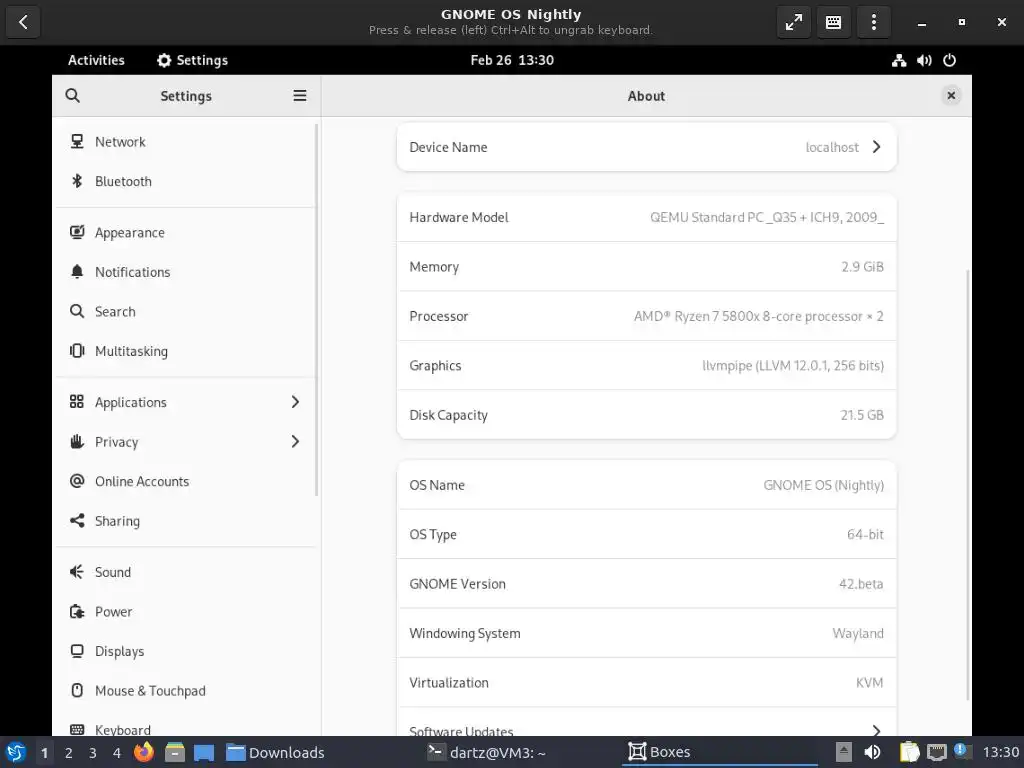Click the network icon in GNOME top bar
The image size is (1024, 768).
click(899, 60)
